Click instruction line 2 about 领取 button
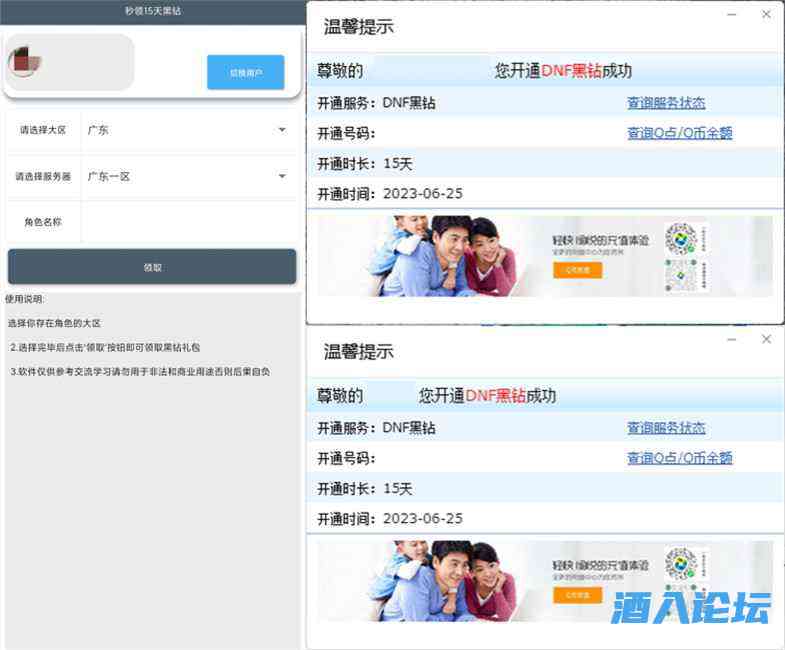The width and height of the screenshot is (785, 650). point(105,347)
